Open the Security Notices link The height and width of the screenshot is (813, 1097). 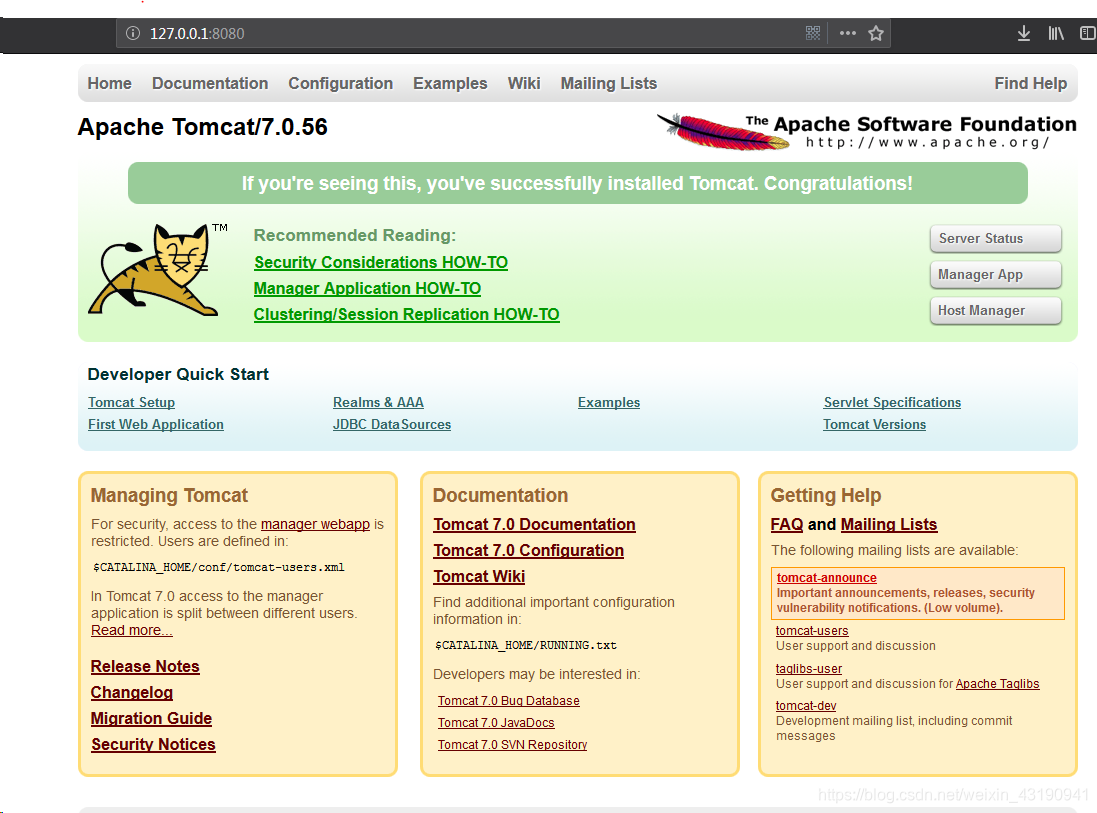pyautogui.click(x=153, y=744)
